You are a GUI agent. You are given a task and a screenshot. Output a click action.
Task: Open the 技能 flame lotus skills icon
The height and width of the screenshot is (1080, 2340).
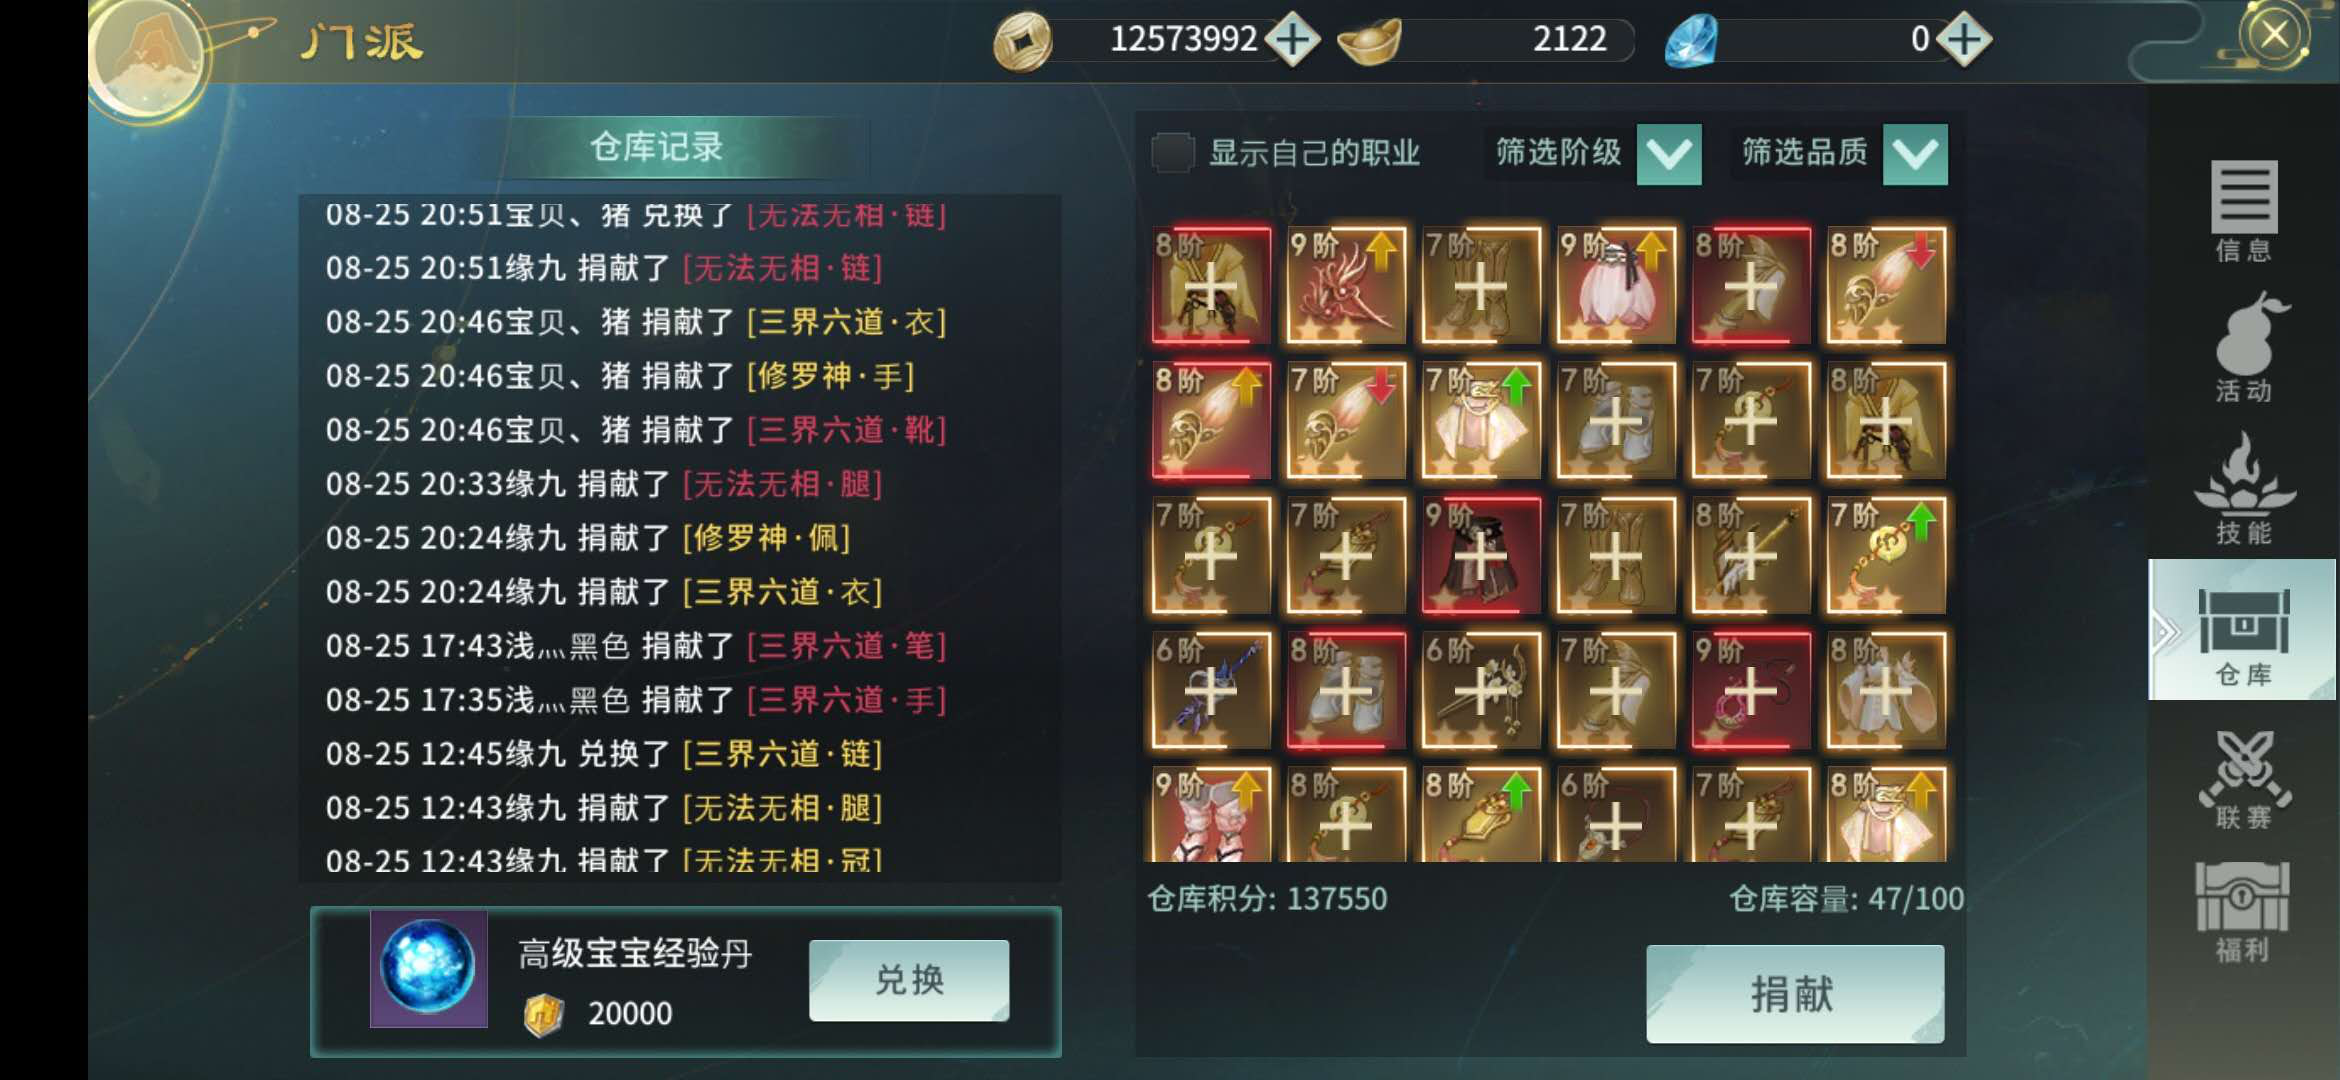[2243, 489]
